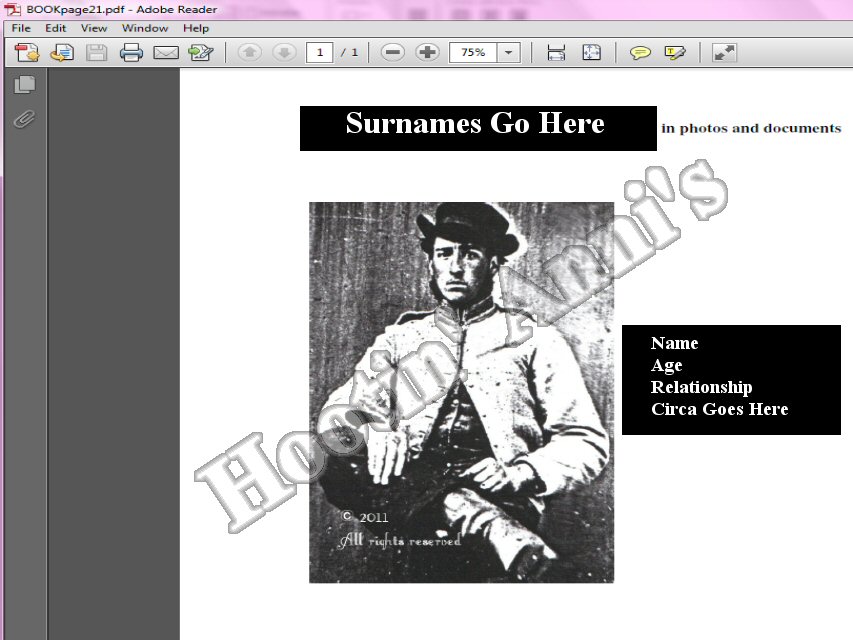Open the zoom level dropdown arrow

coord(509,53)
